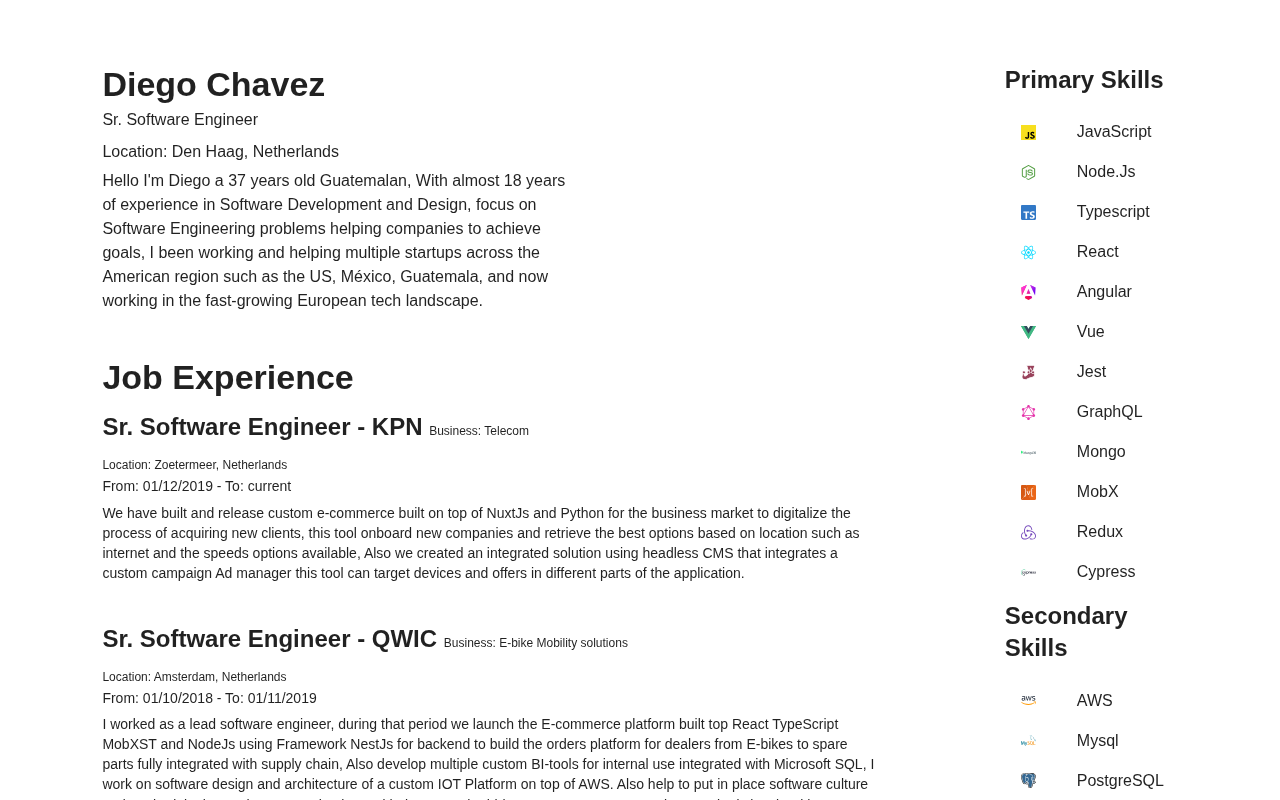Click the PostgreSQL elephant icon

click(1028, 780)
